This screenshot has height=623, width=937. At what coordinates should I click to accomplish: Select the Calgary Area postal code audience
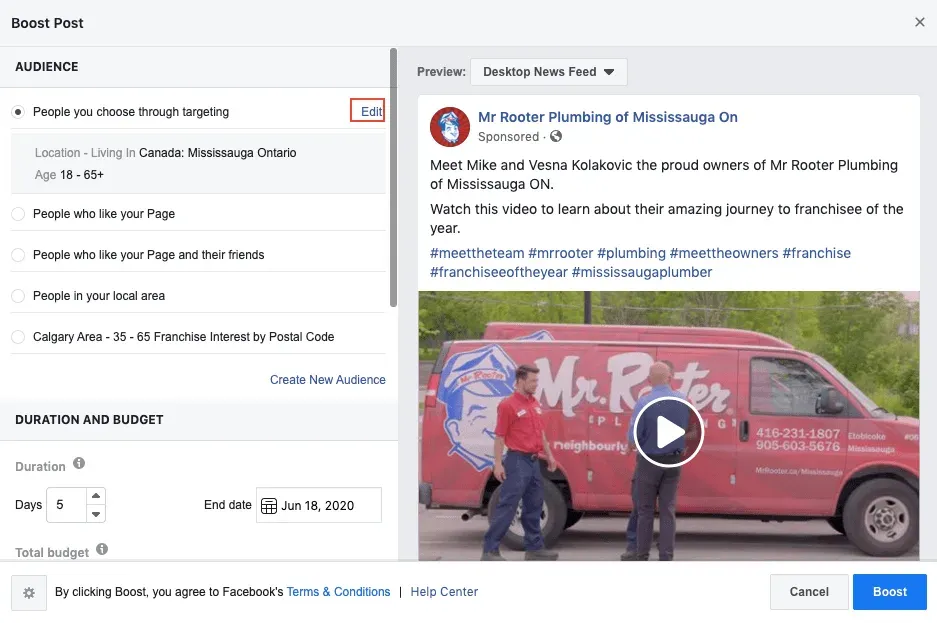[17, 339]
